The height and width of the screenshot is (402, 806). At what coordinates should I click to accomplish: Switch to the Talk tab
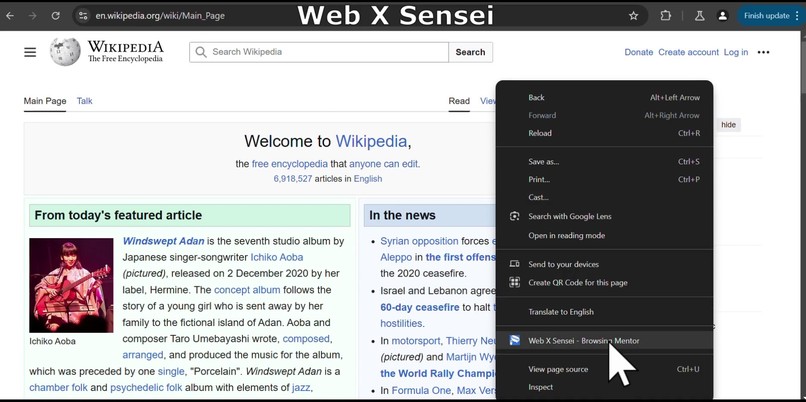click(x=84, y=101)
